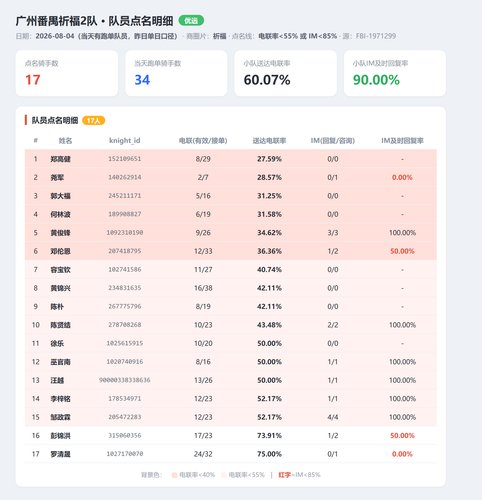Click knight_id 152109651 in row 1
The image size is (482, 500).
tap(125, 159)
